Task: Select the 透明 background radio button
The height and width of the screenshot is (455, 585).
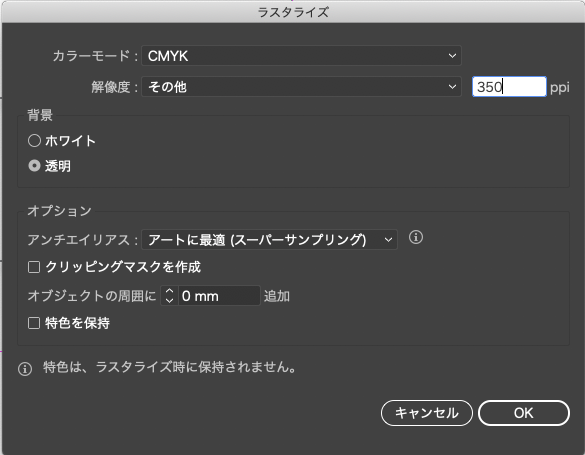Action: (x=34, y=166)
